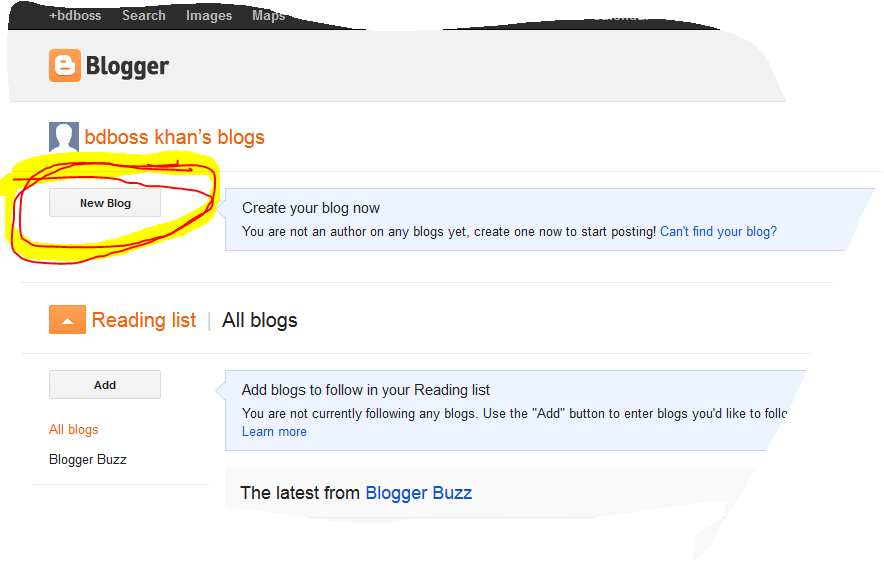The height and width of the screenshot is (561, 884).
Task: Click the Blogger wordmark text in the header
Action: click(x=127, y=67)
